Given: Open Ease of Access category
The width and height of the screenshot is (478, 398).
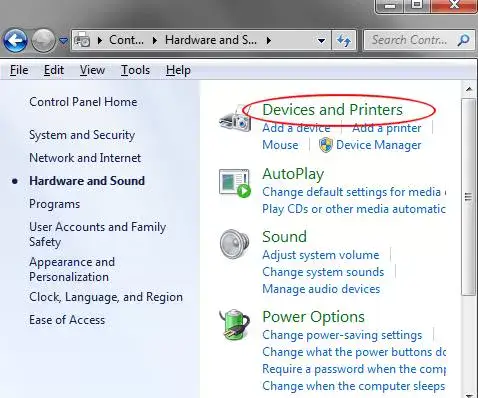Looking at the screenshot, I should click(x=67, y=320).
